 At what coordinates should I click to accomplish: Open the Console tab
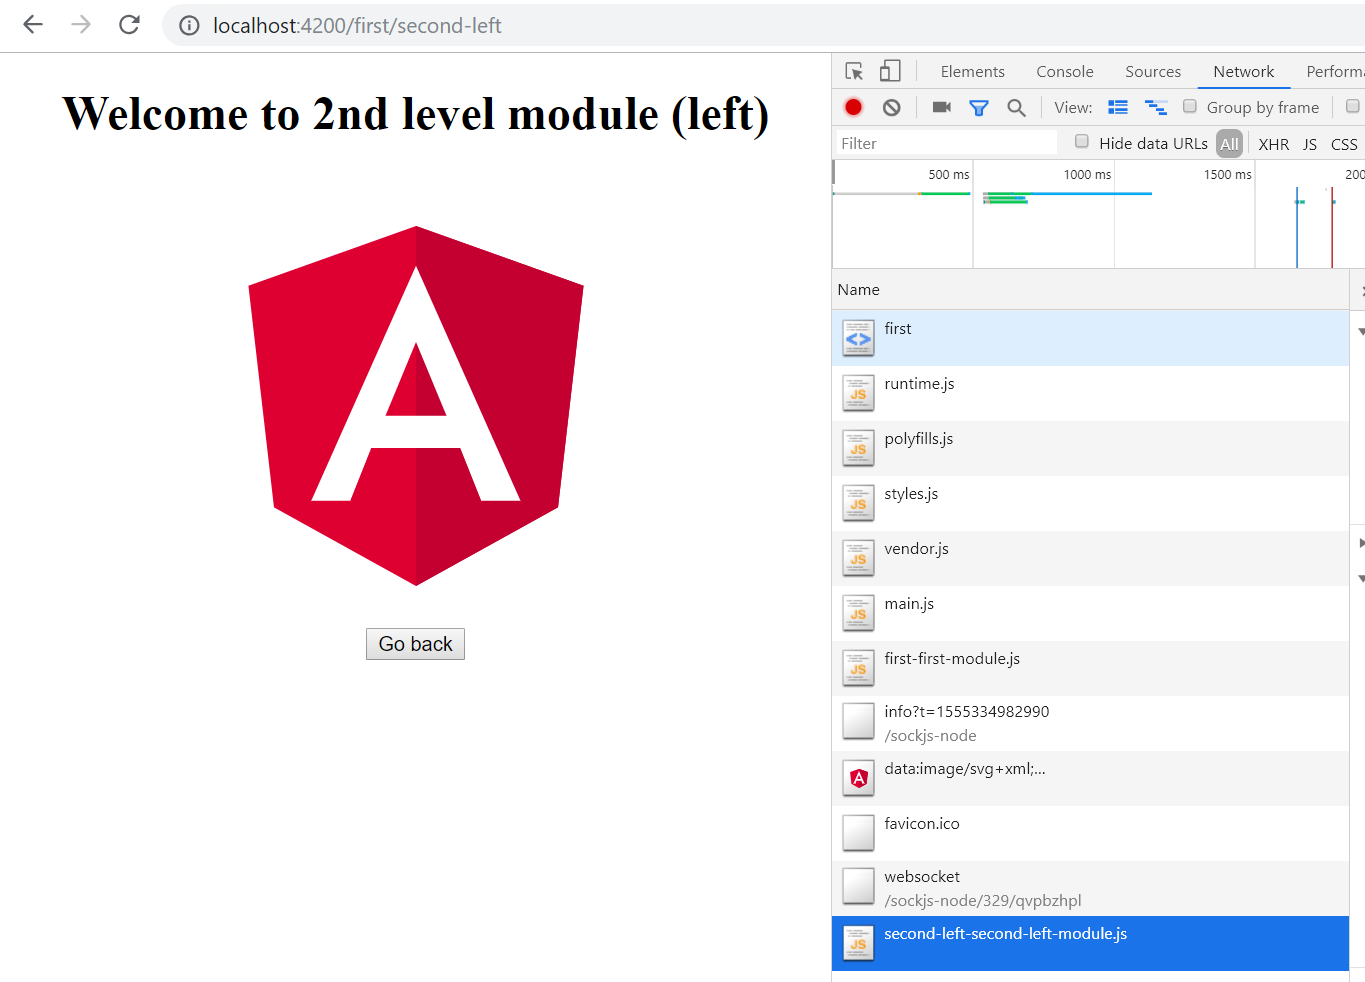click(x=1064, y=72)
